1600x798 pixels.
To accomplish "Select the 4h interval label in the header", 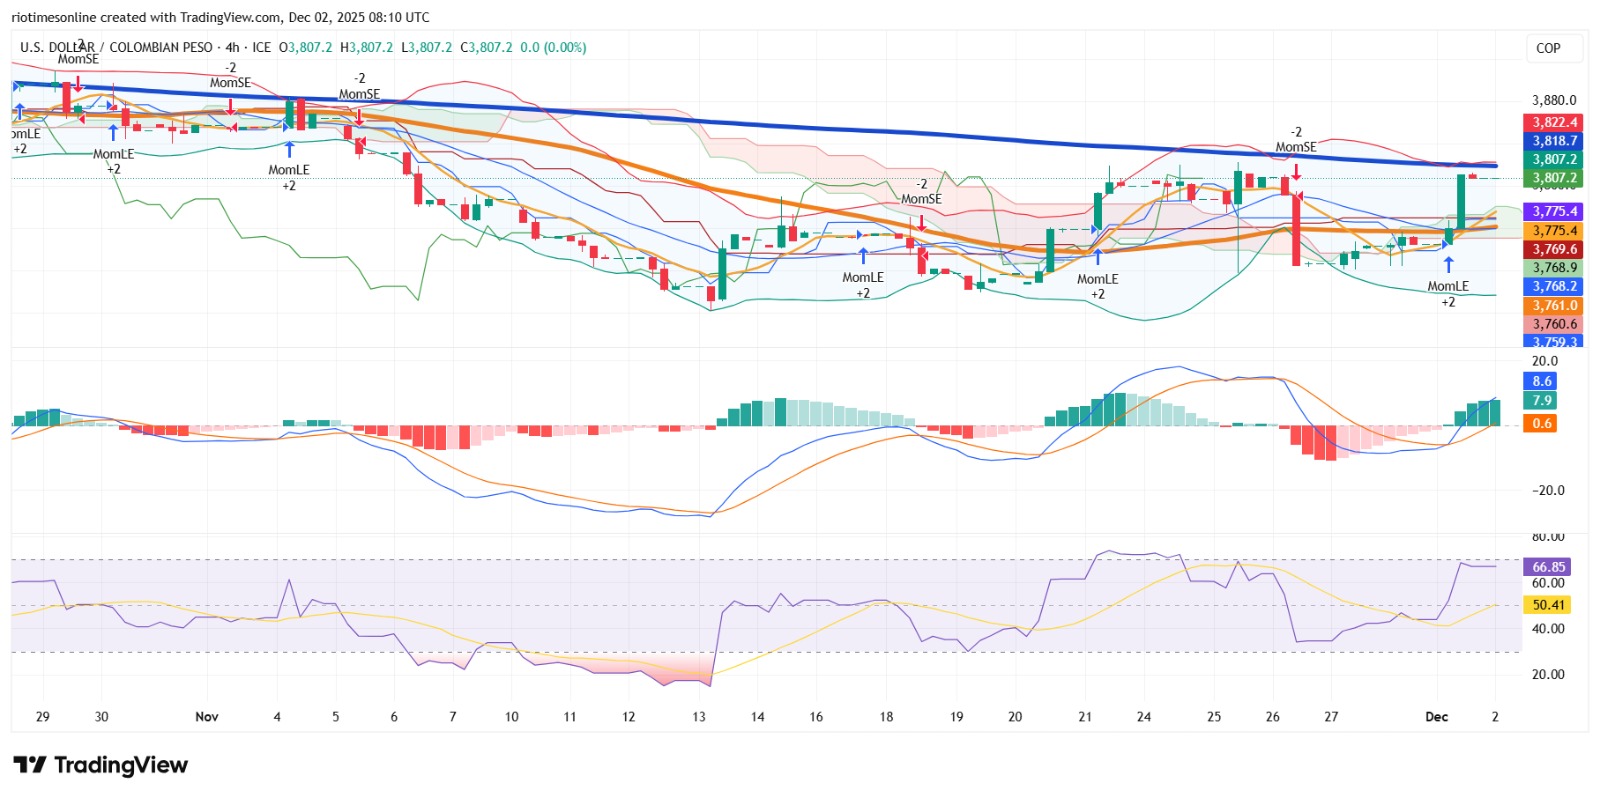I will tap(232, 47).
